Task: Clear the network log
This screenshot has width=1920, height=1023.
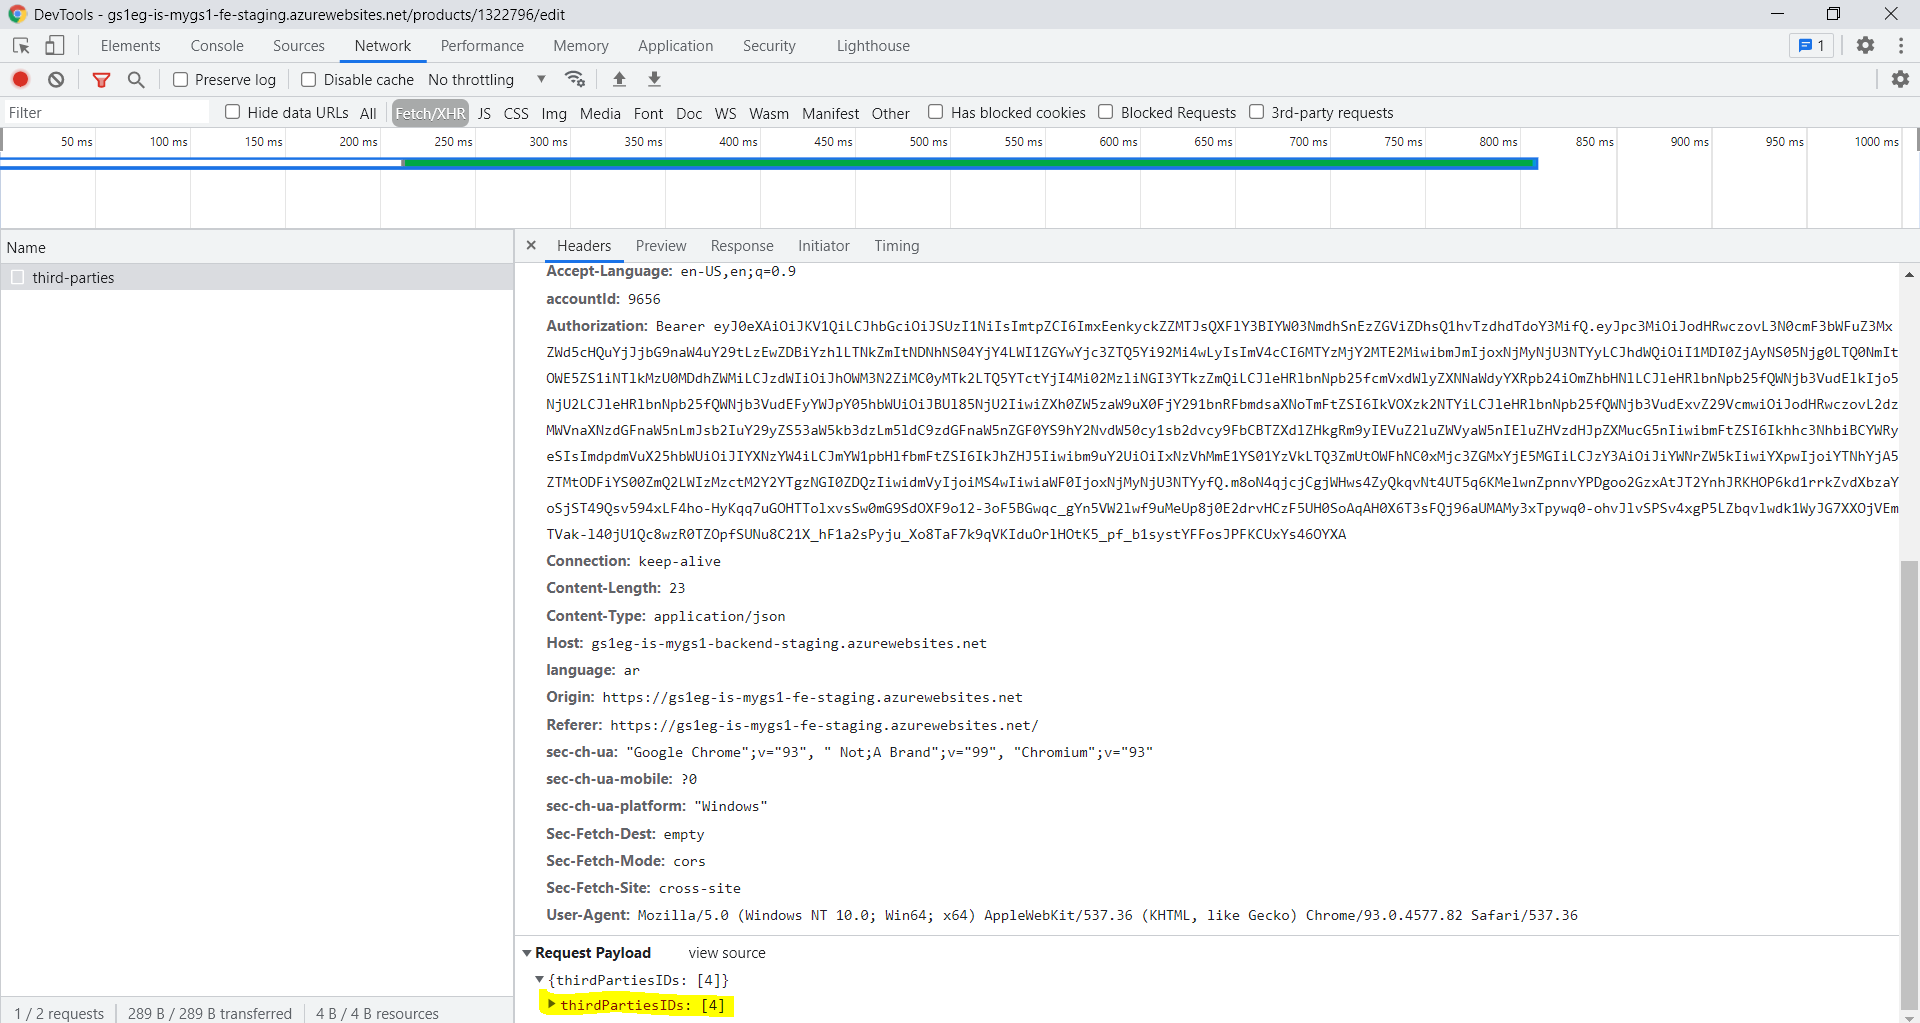Action: tap(56, 79)
